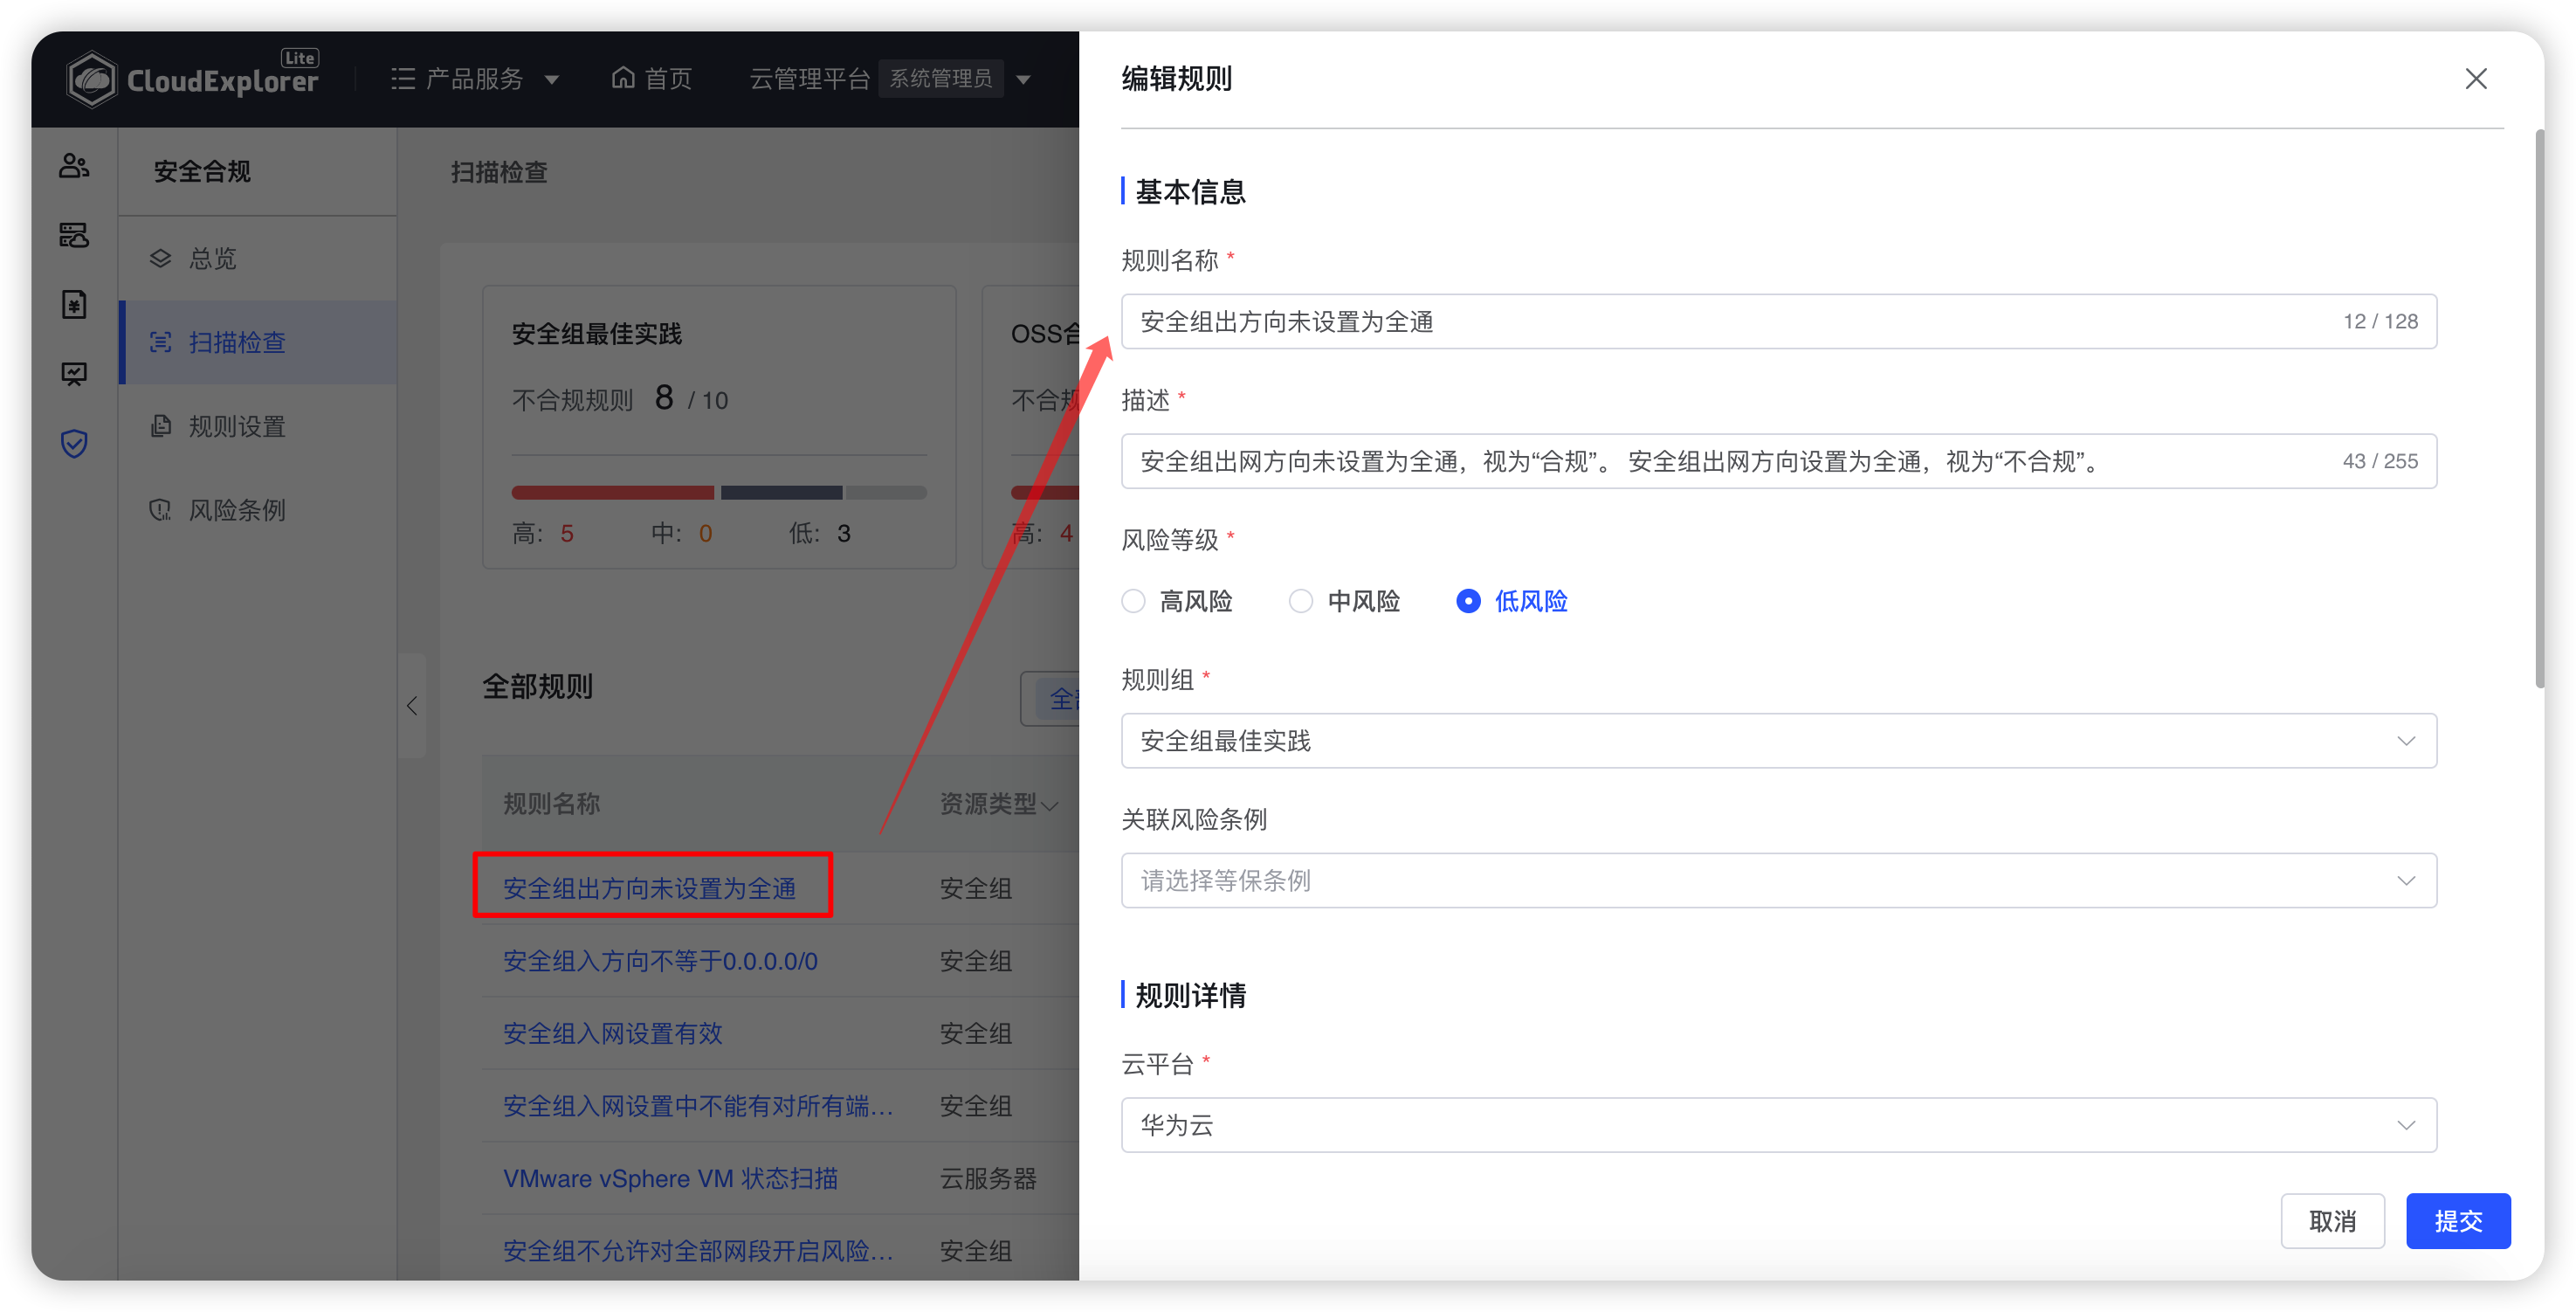
Task: Expand the 系统管理员 role dropdown arrow
Action: pyautogui.click(x=1023, y=80)
